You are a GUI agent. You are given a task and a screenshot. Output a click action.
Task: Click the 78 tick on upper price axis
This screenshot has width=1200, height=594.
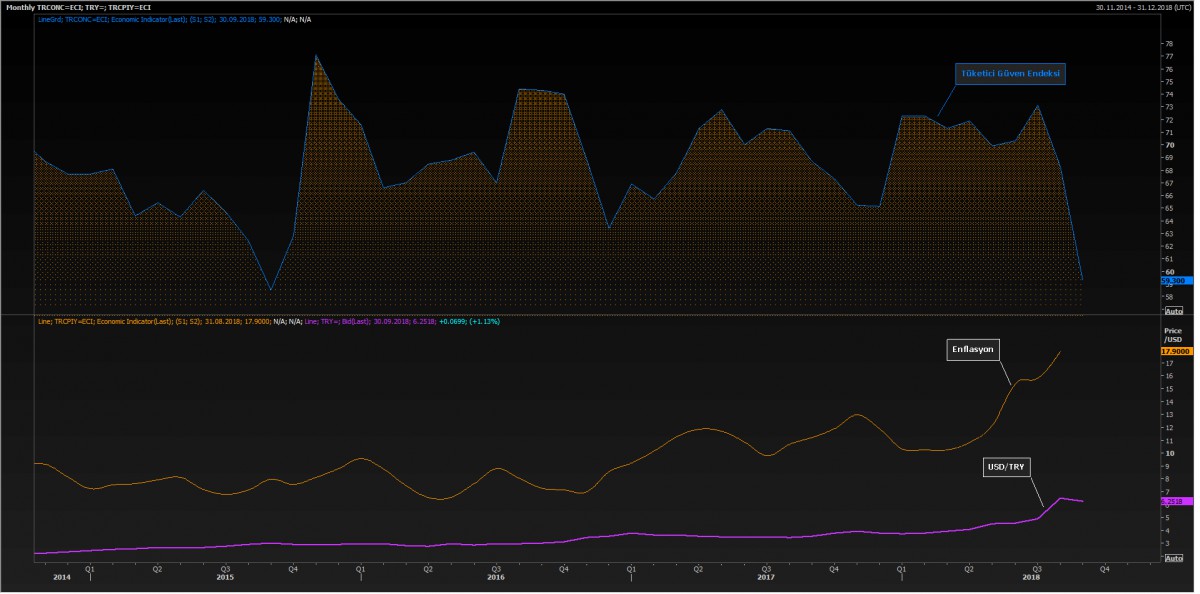coord(1168,44)
